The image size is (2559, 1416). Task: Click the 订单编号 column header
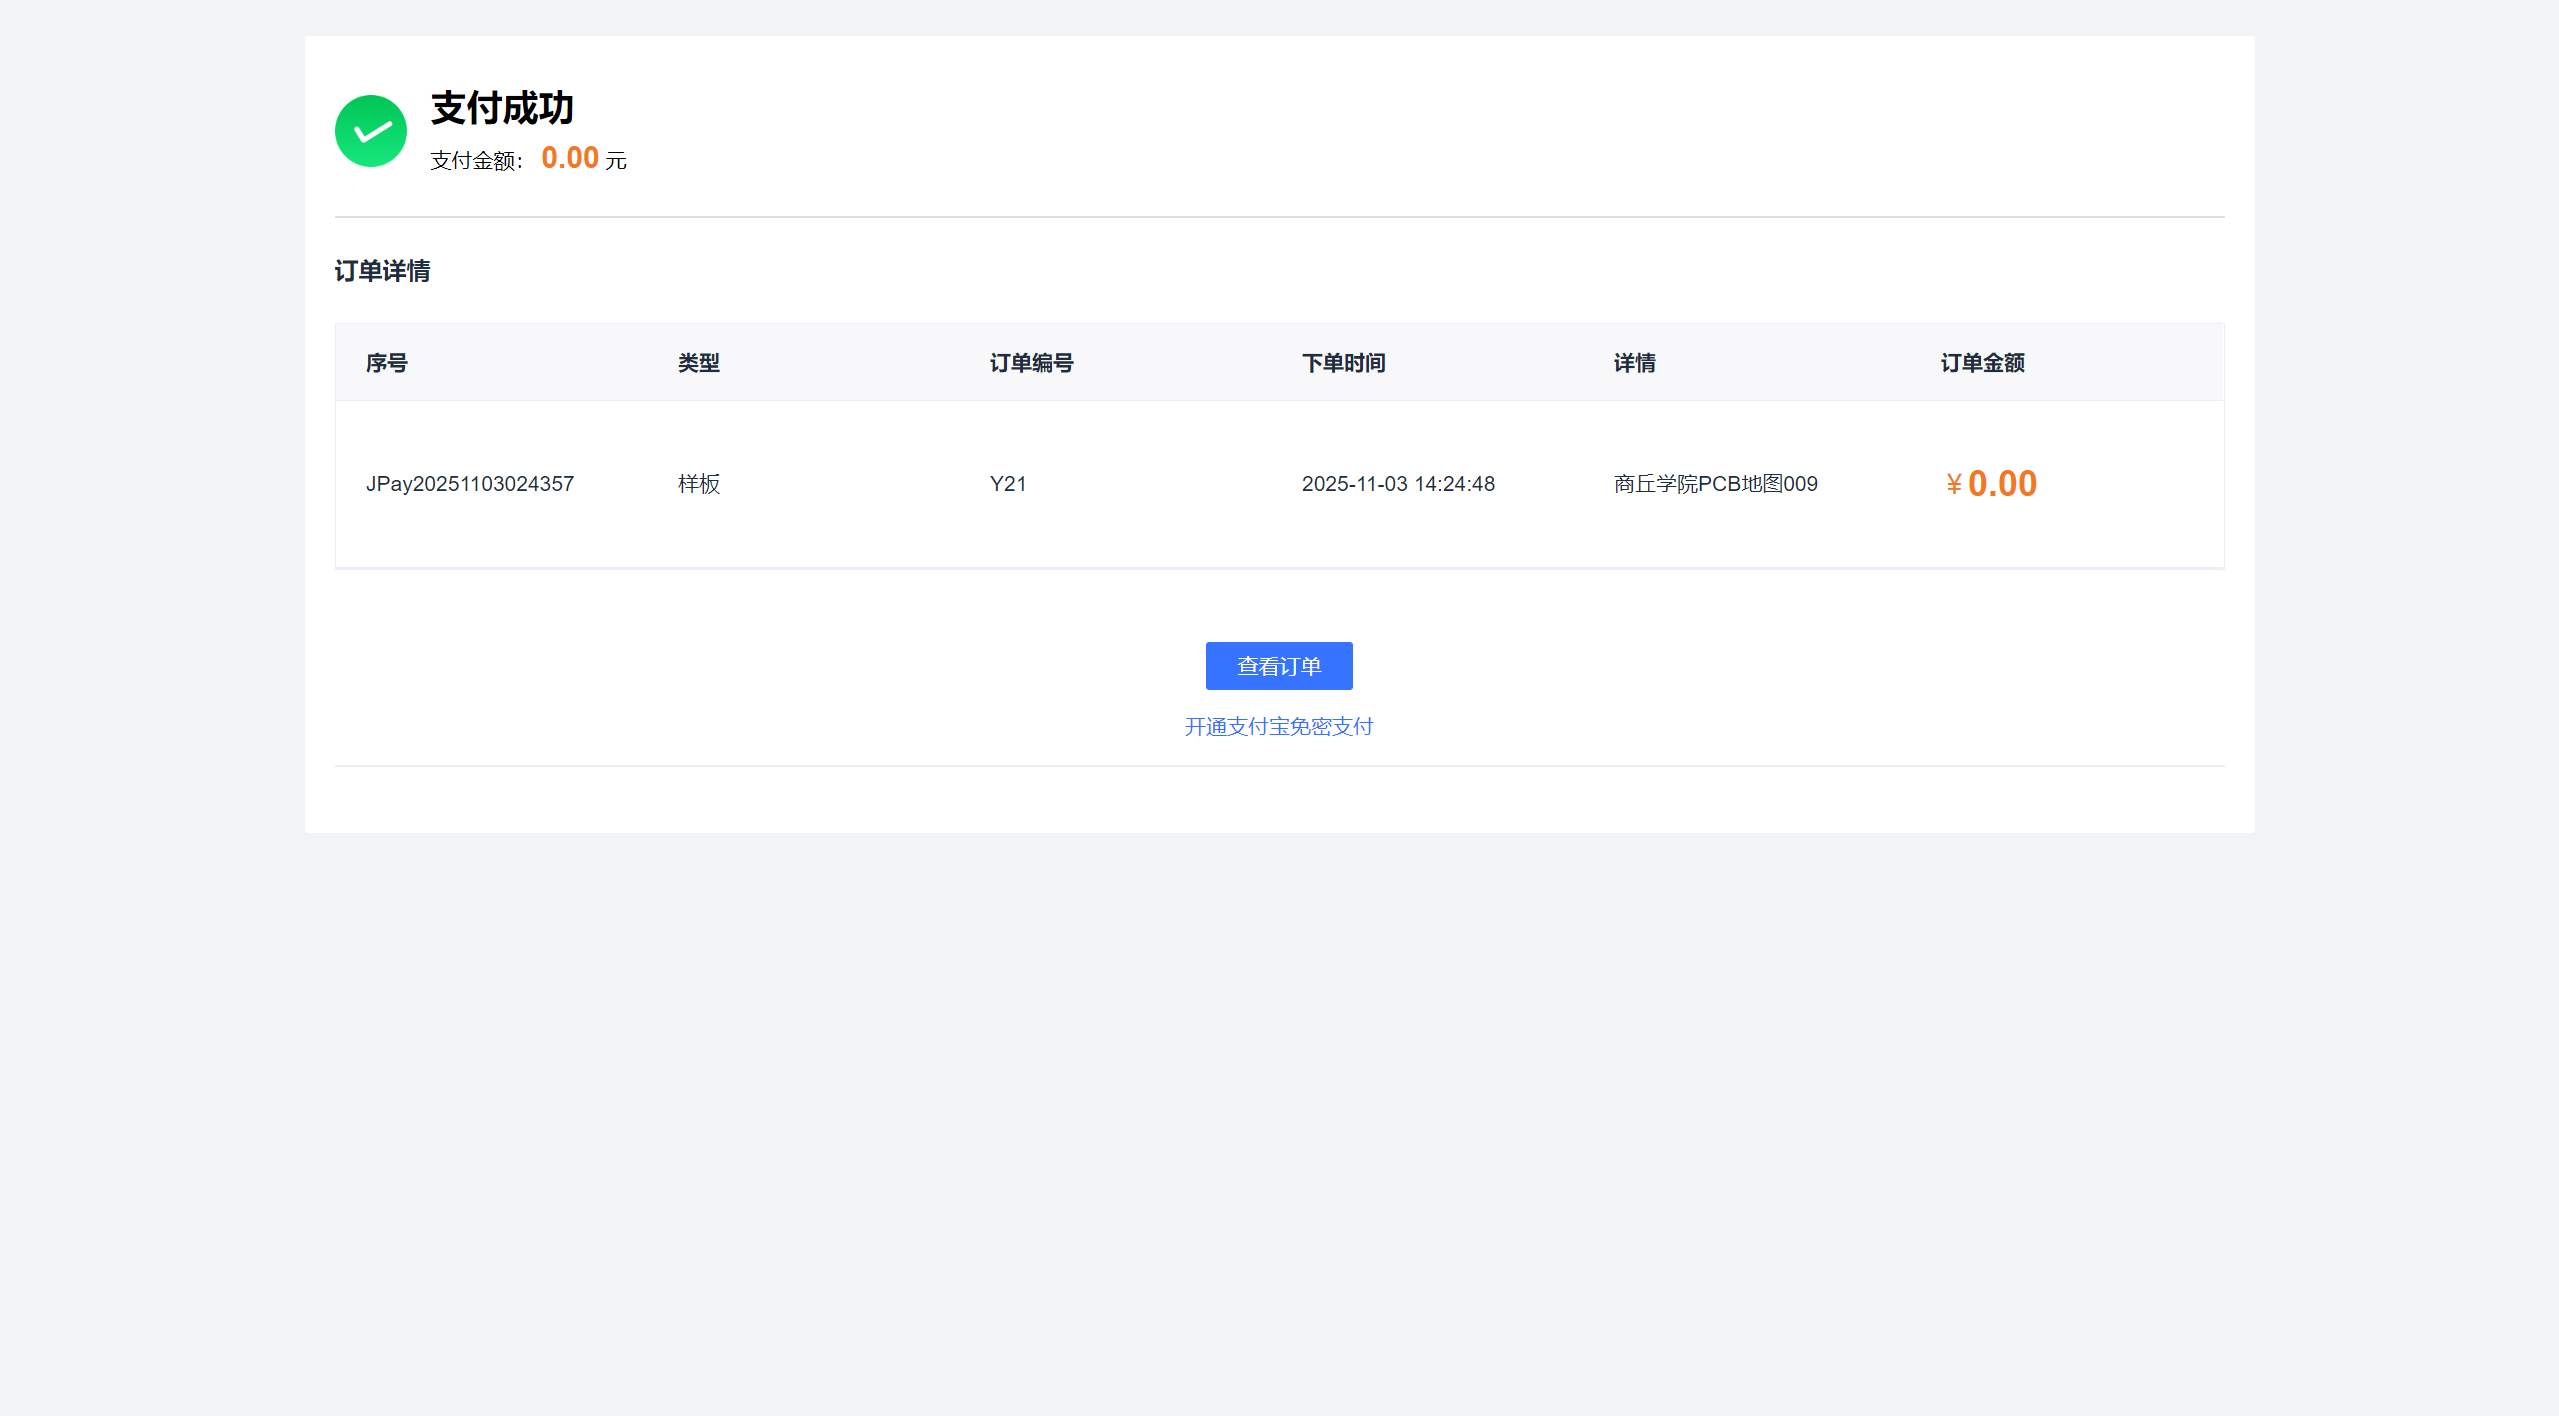tap(1031, 363)
